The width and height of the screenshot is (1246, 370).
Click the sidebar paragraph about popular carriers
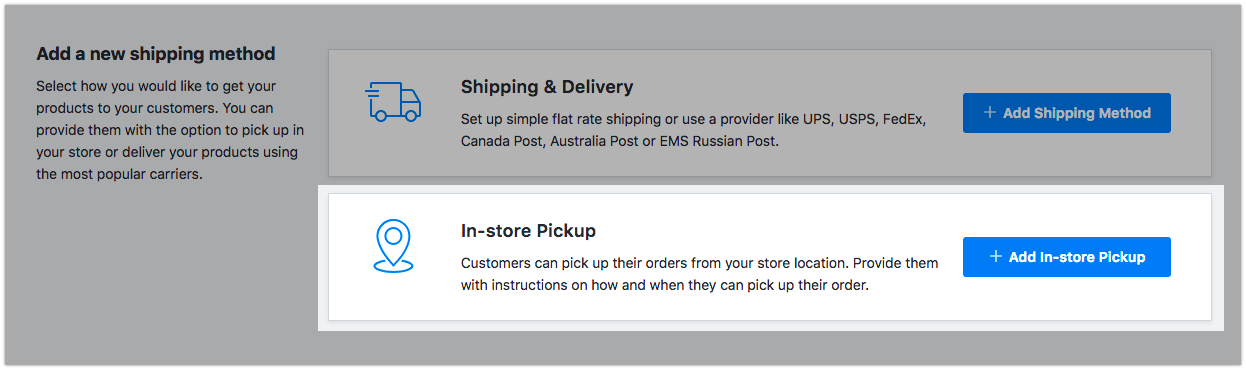coord(170,130)
